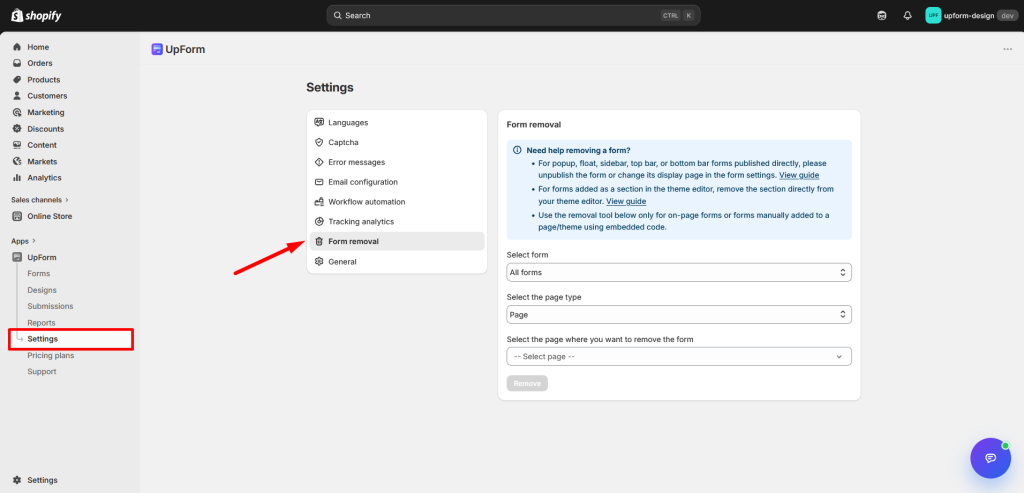
Task: Click the Shopify logo
Action: pyautogui.click(x=37, y=15)
